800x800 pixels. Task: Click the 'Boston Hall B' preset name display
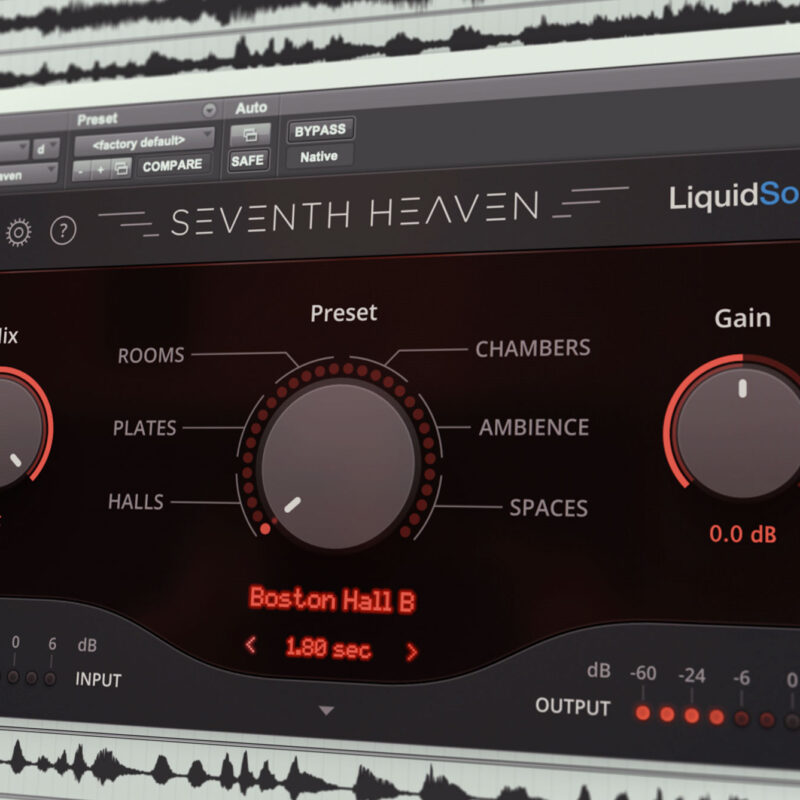point(332,599)
